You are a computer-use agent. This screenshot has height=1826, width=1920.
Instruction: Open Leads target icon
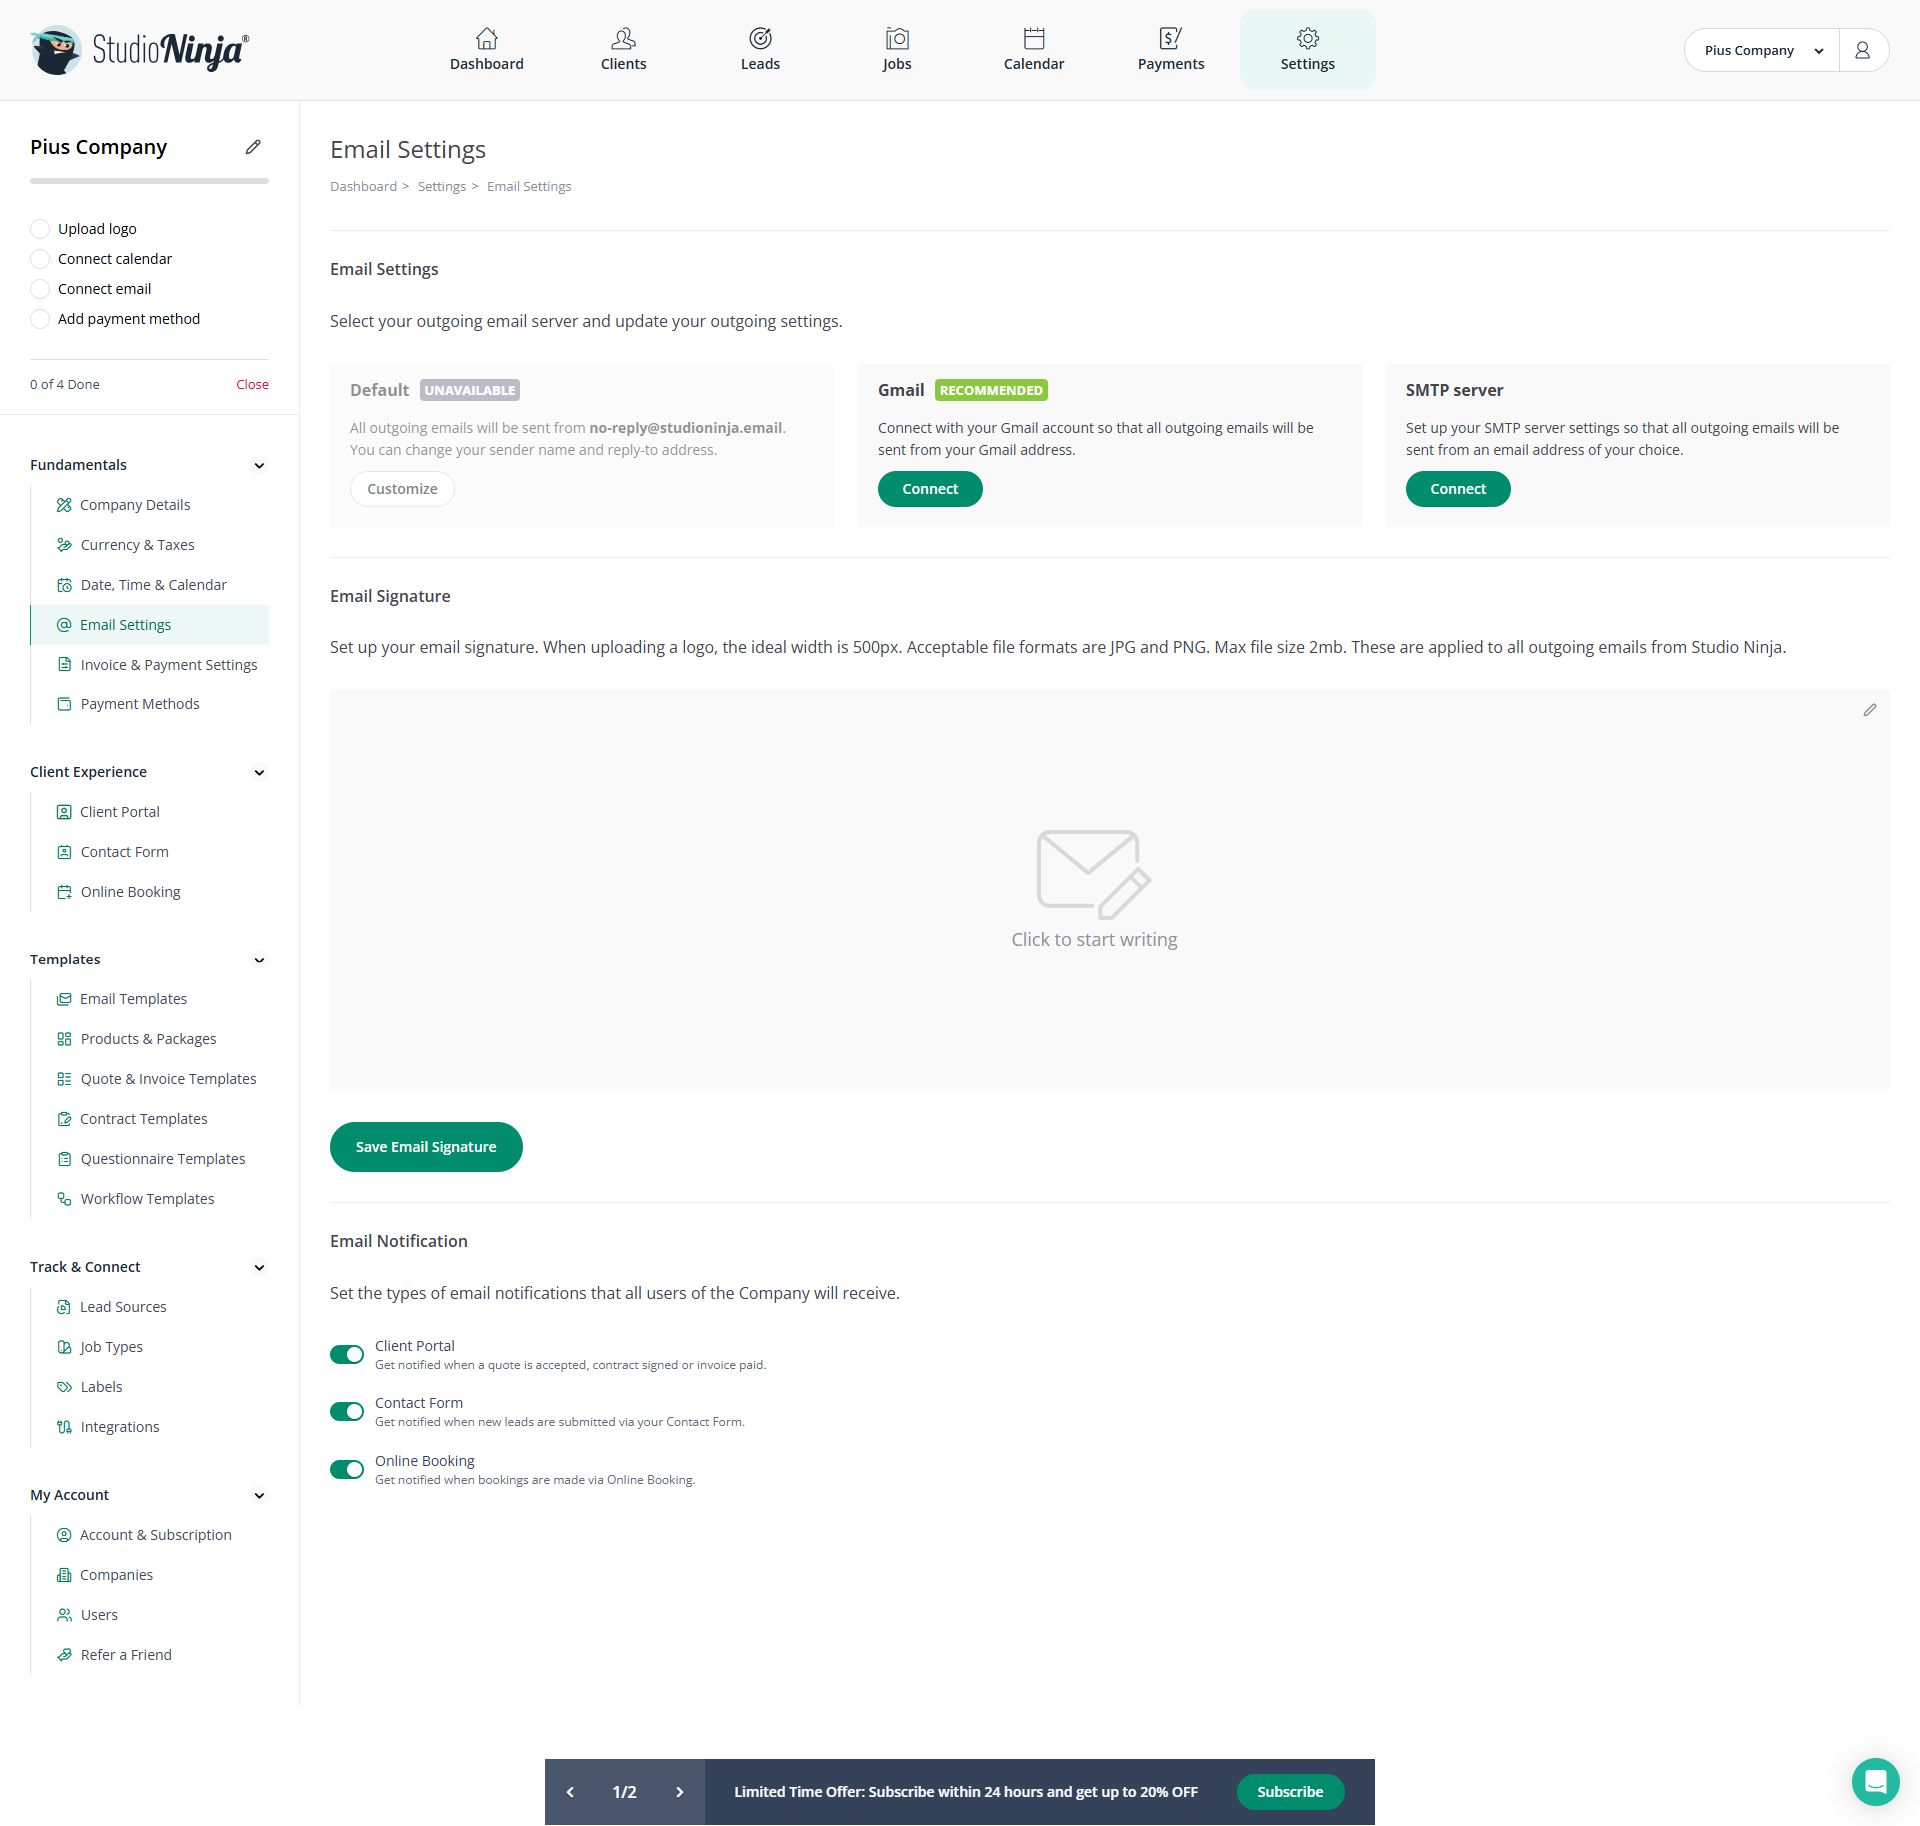[x=760, y=38]
